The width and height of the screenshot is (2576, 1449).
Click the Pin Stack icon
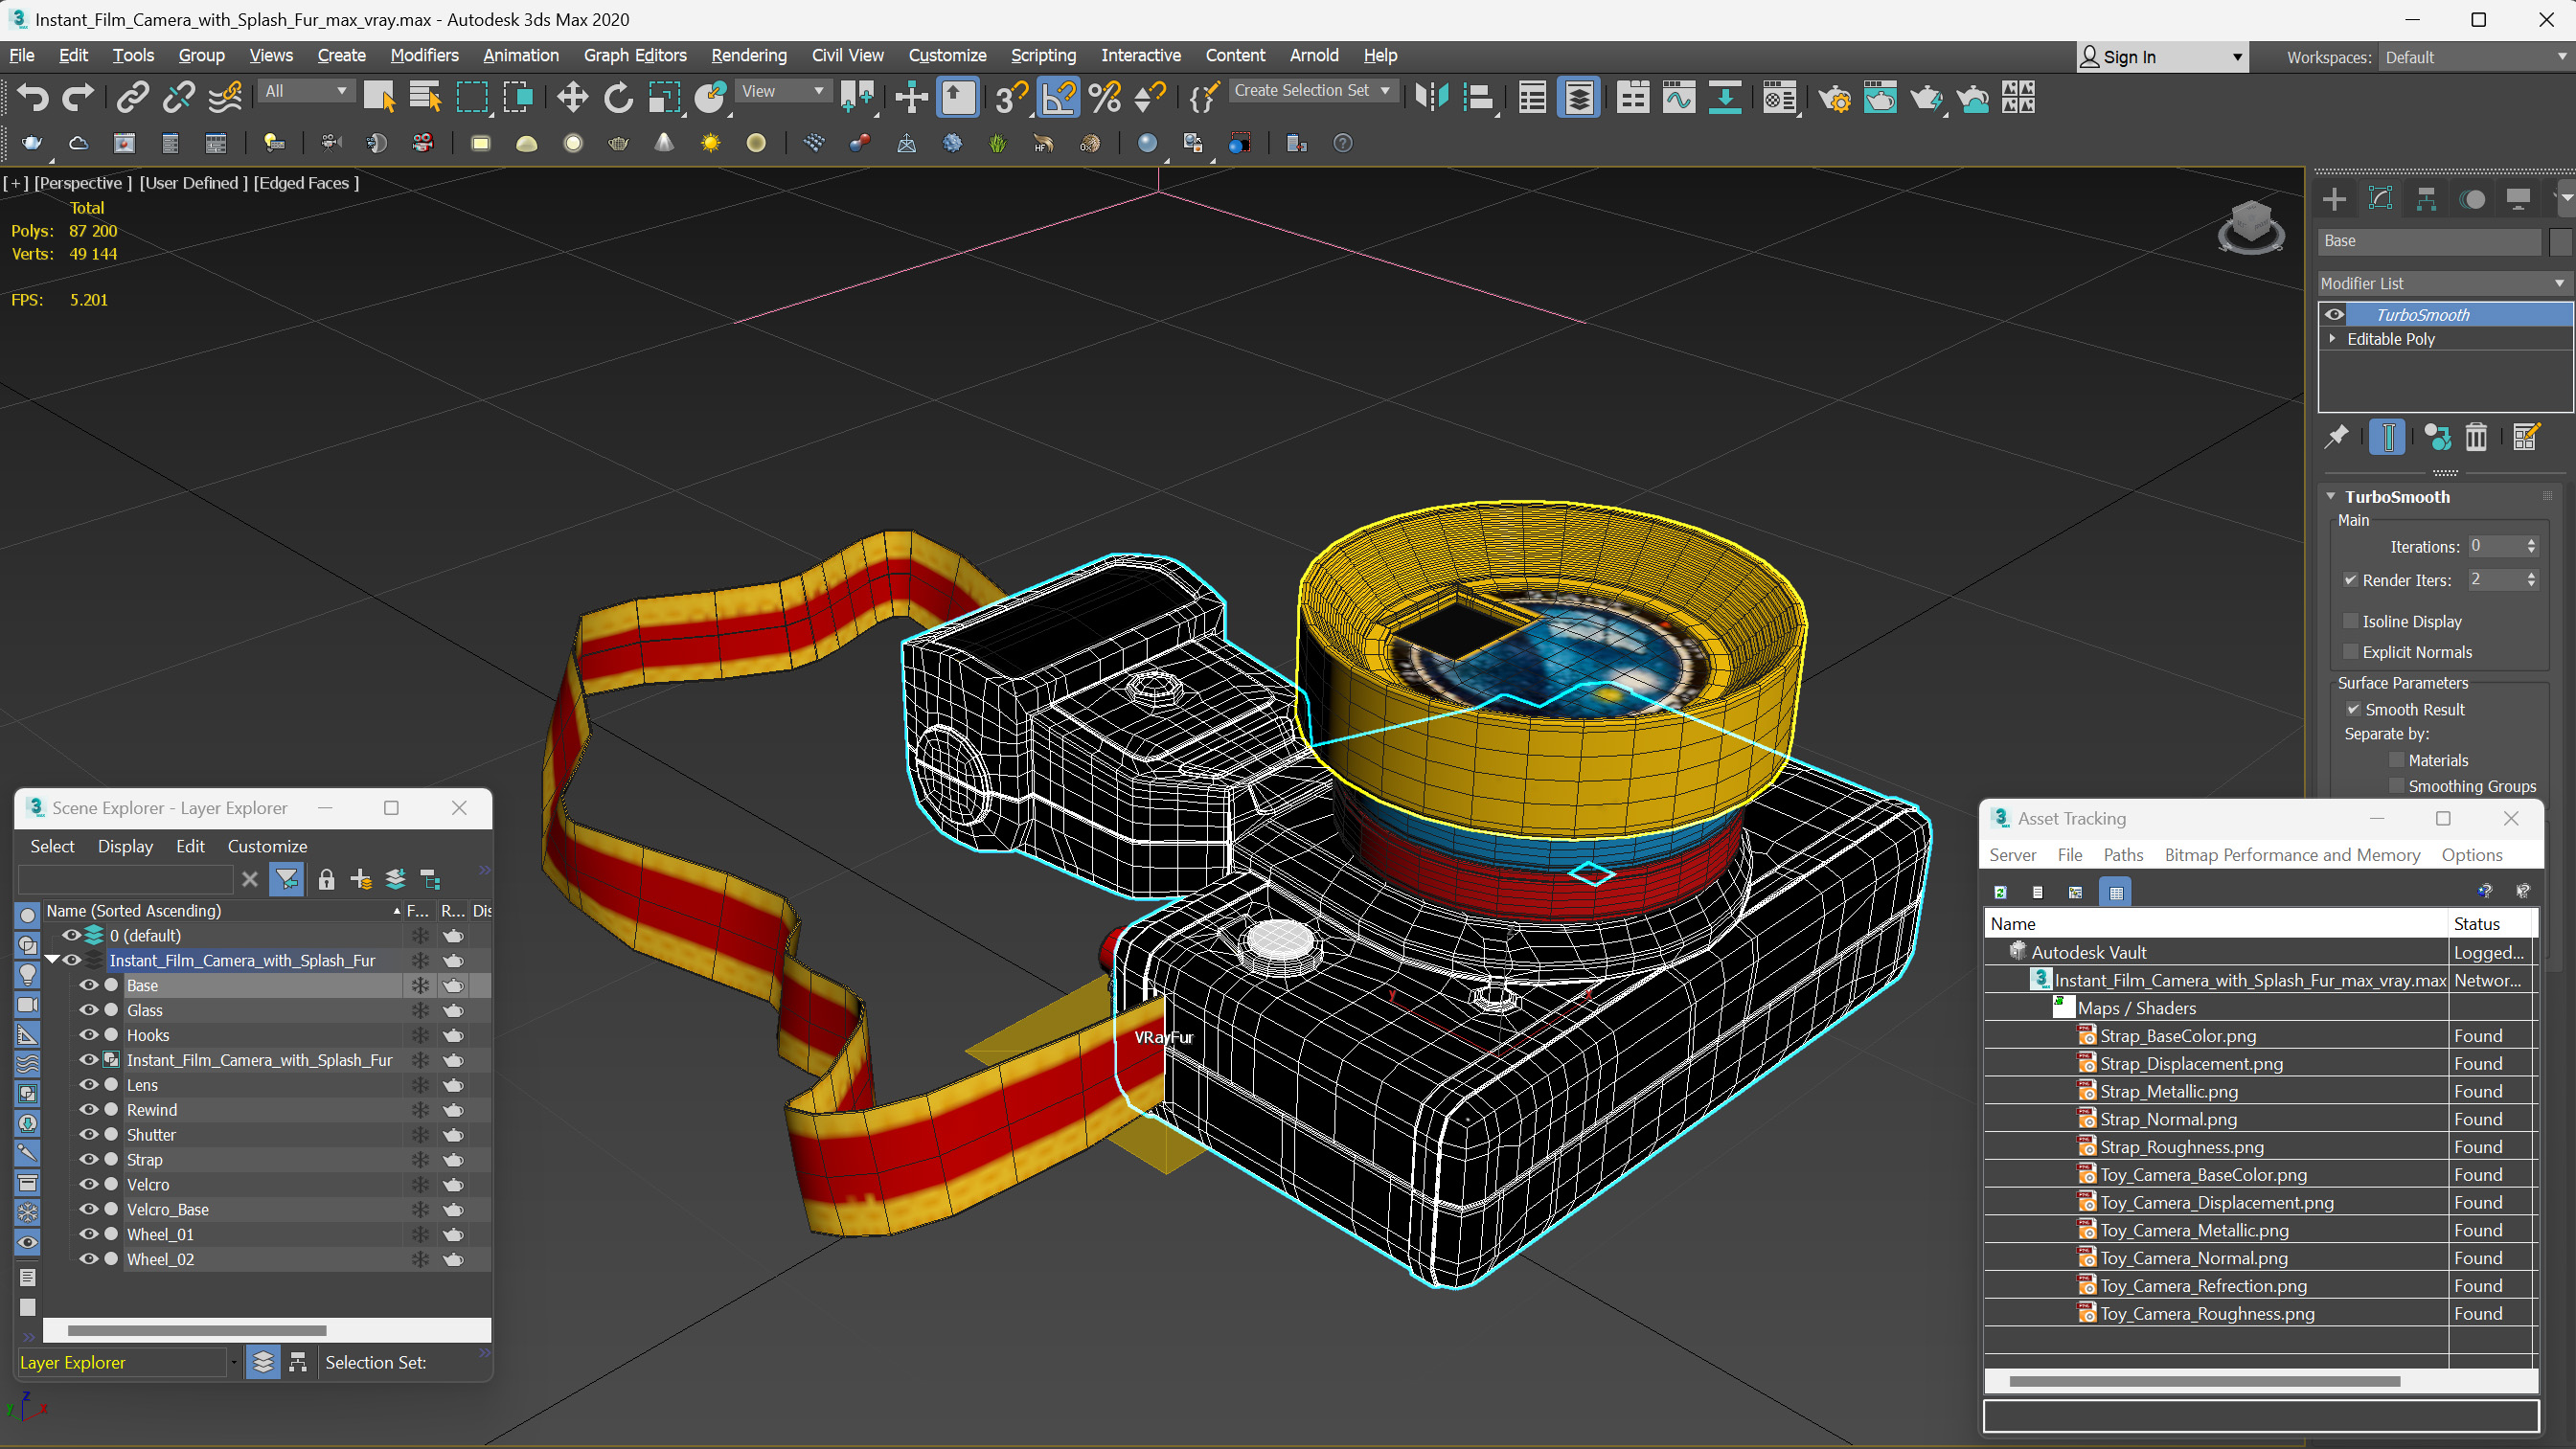coord(2337,437)
